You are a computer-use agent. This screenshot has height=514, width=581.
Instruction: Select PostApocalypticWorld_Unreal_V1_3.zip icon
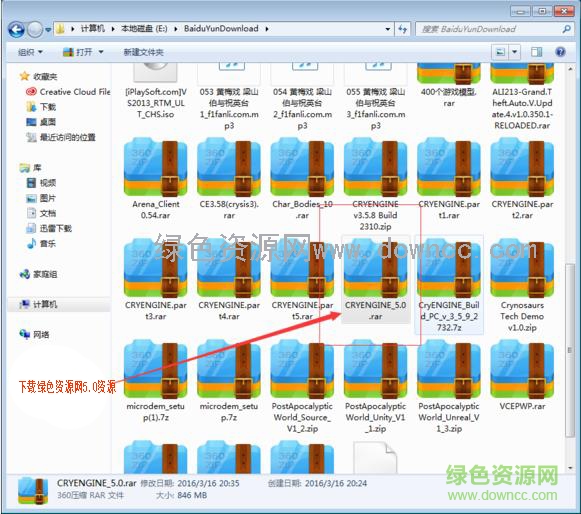pos(449,369)
